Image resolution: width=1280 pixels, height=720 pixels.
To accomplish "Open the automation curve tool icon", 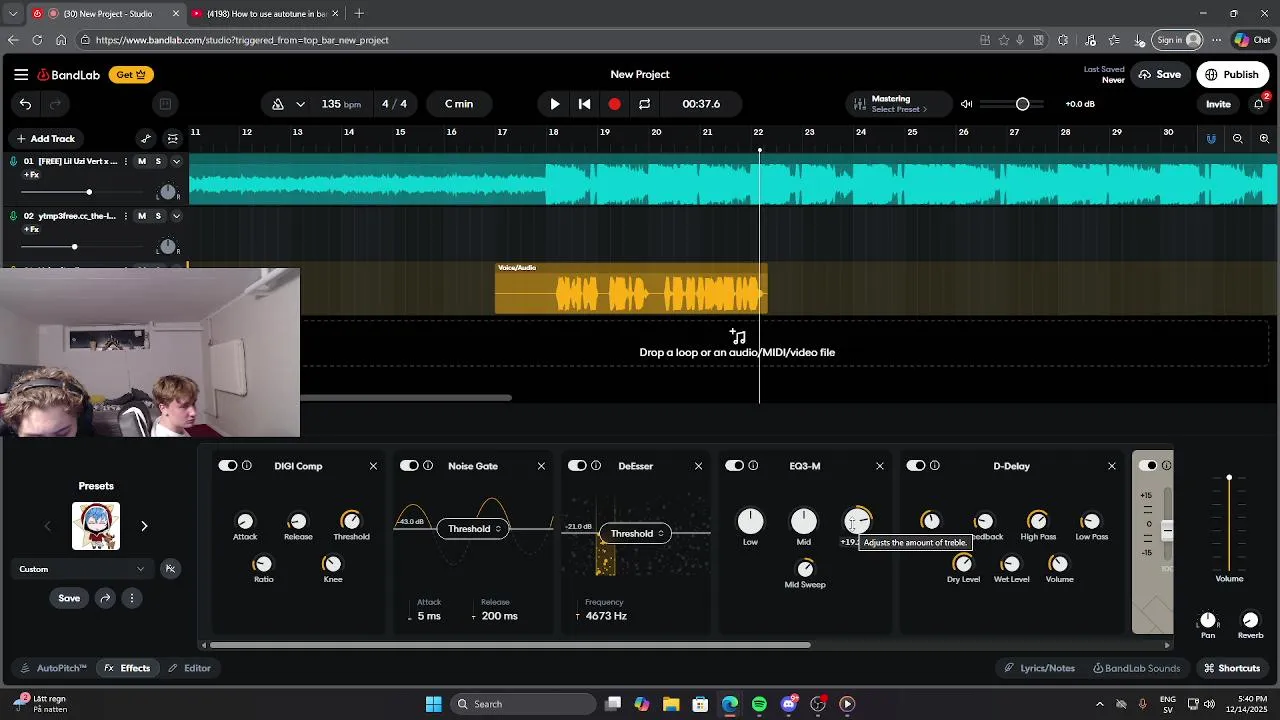I will (x=146, y=139).
